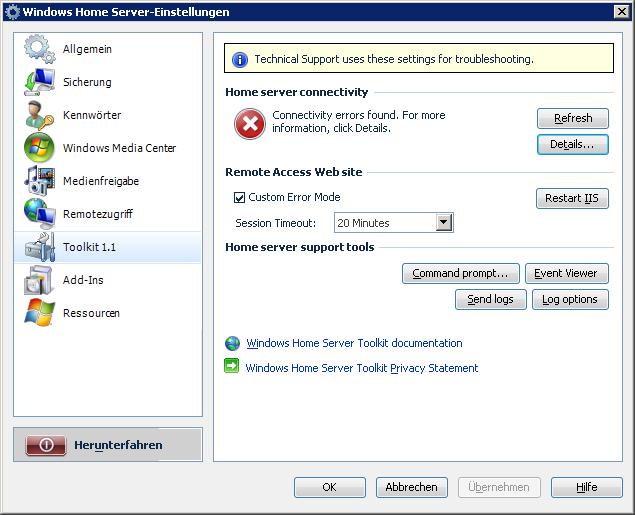Image resolution: width=635 pixels, height=515 pixels.
Task: Open Windows Home Server Toolkit documentation link
Action: click(354, 343)
